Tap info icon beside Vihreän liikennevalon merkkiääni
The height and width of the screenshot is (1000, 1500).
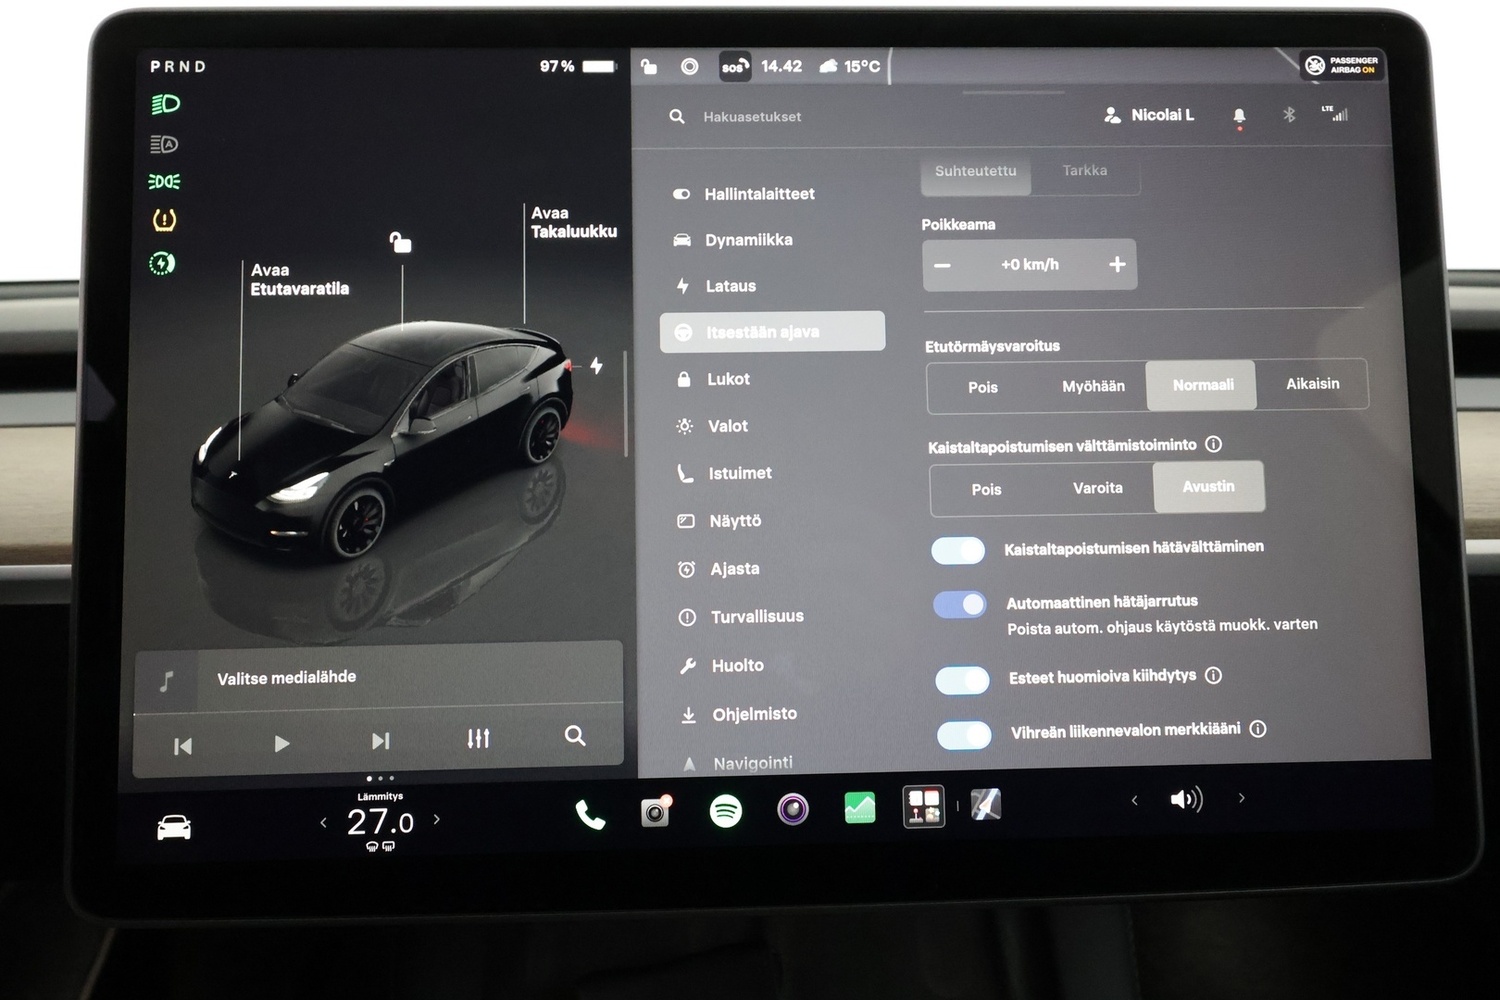click(x=1258, y=729)
